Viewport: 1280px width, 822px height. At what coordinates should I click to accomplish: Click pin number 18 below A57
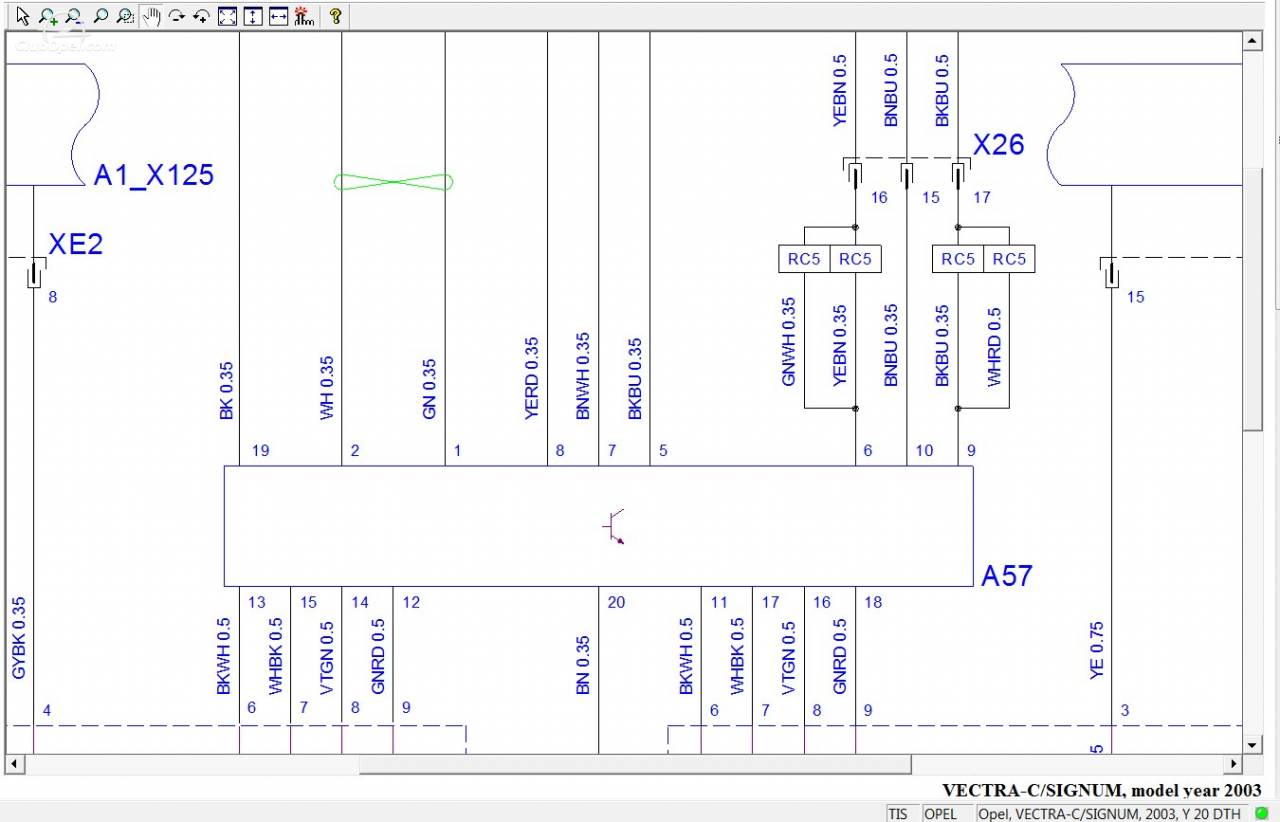(x=873, y=602)
